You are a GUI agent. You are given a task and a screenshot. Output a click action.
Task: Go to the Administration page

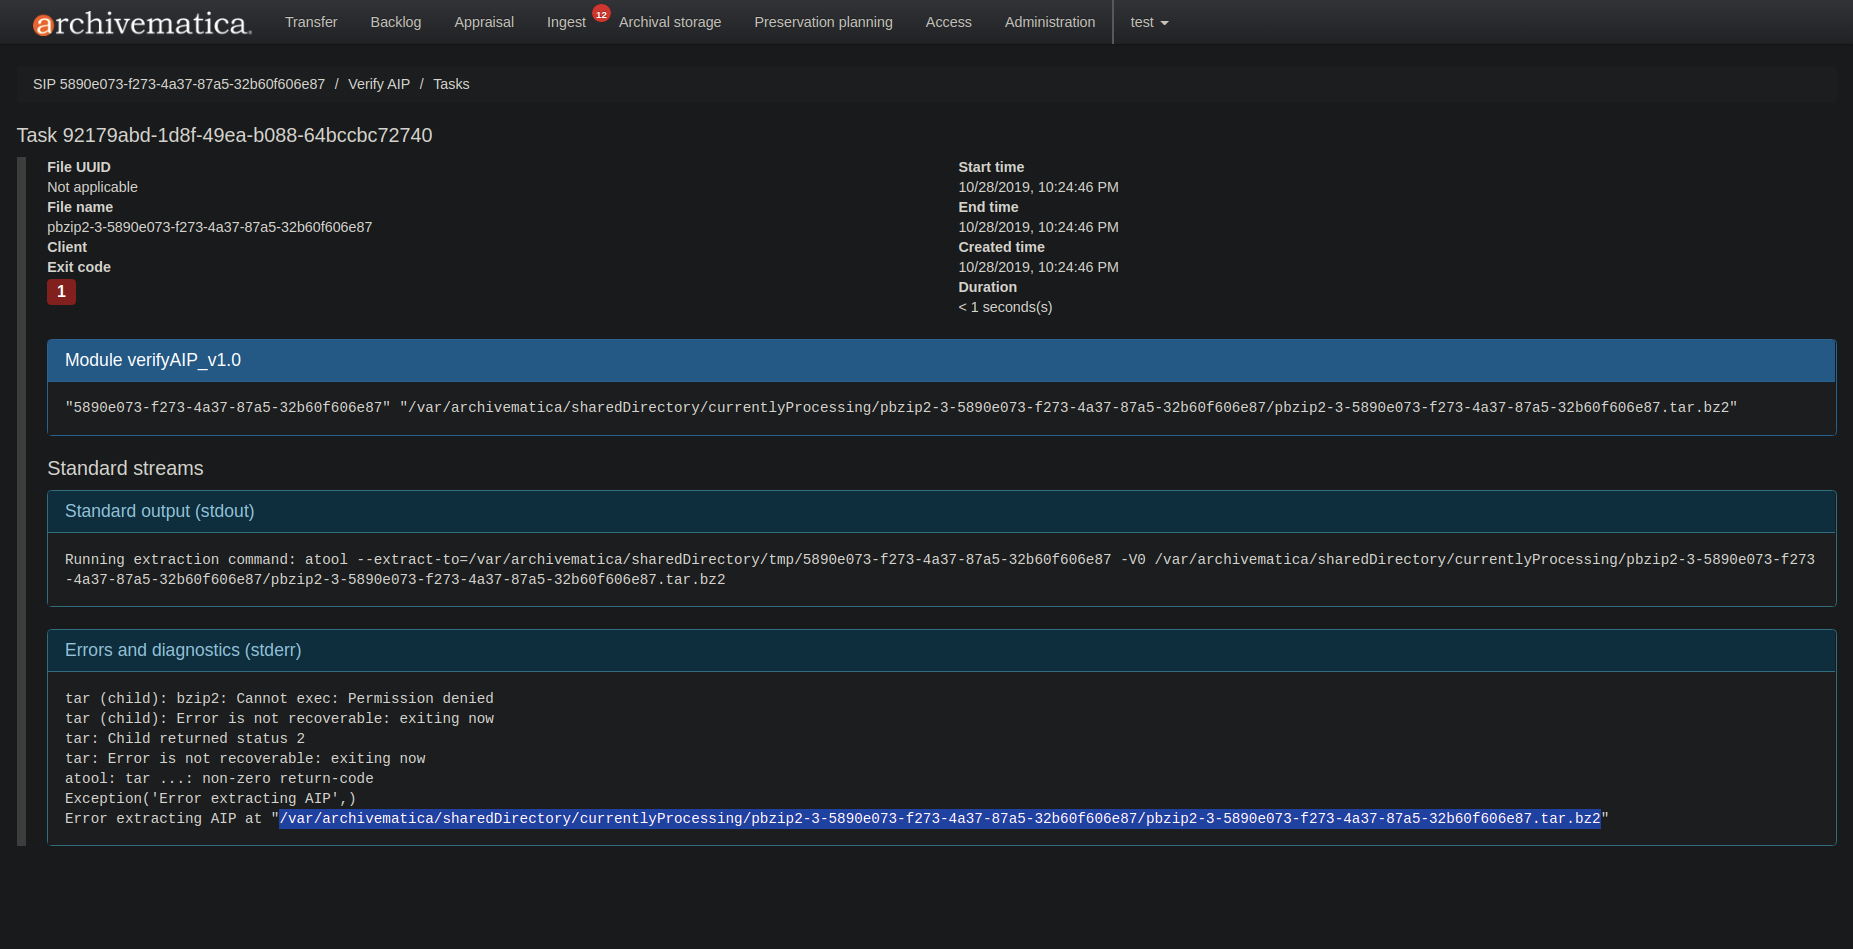tap(1050, 22)
